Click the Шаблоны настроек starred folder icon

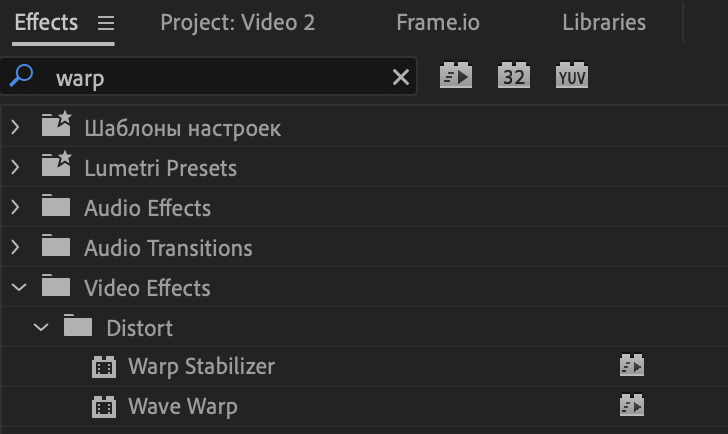pos(56,124)
